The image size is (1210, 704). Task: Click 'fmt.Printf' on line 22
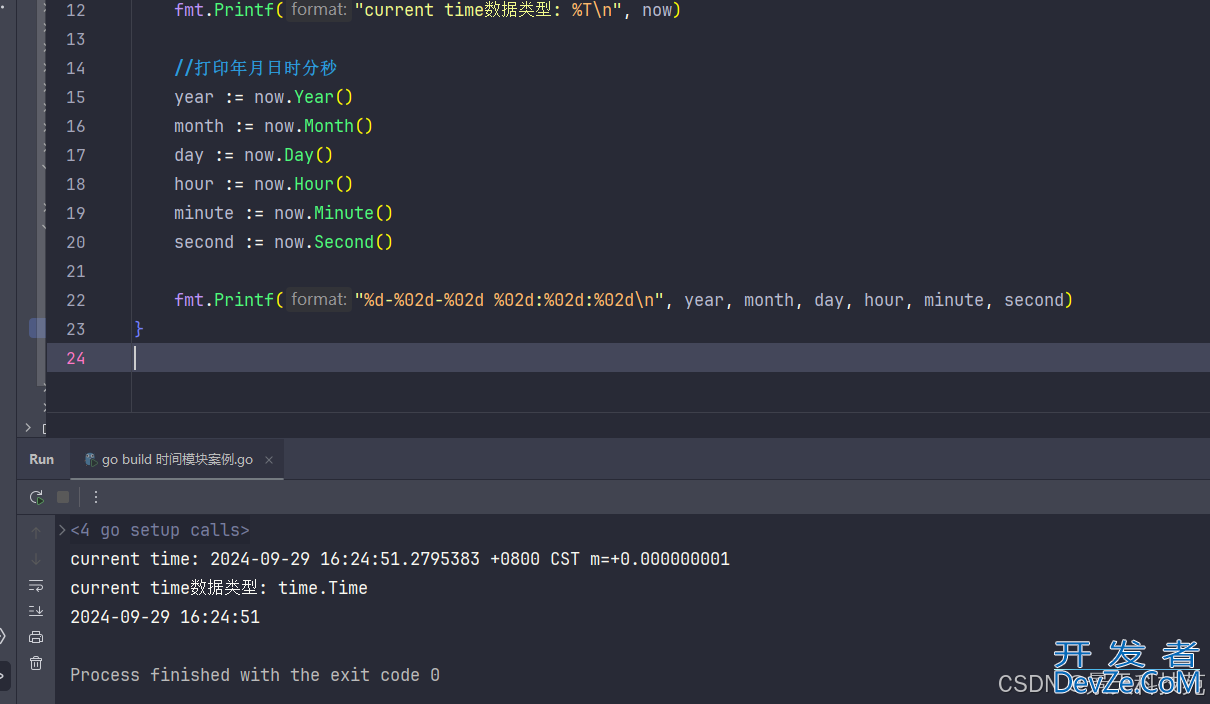[224, 300]
